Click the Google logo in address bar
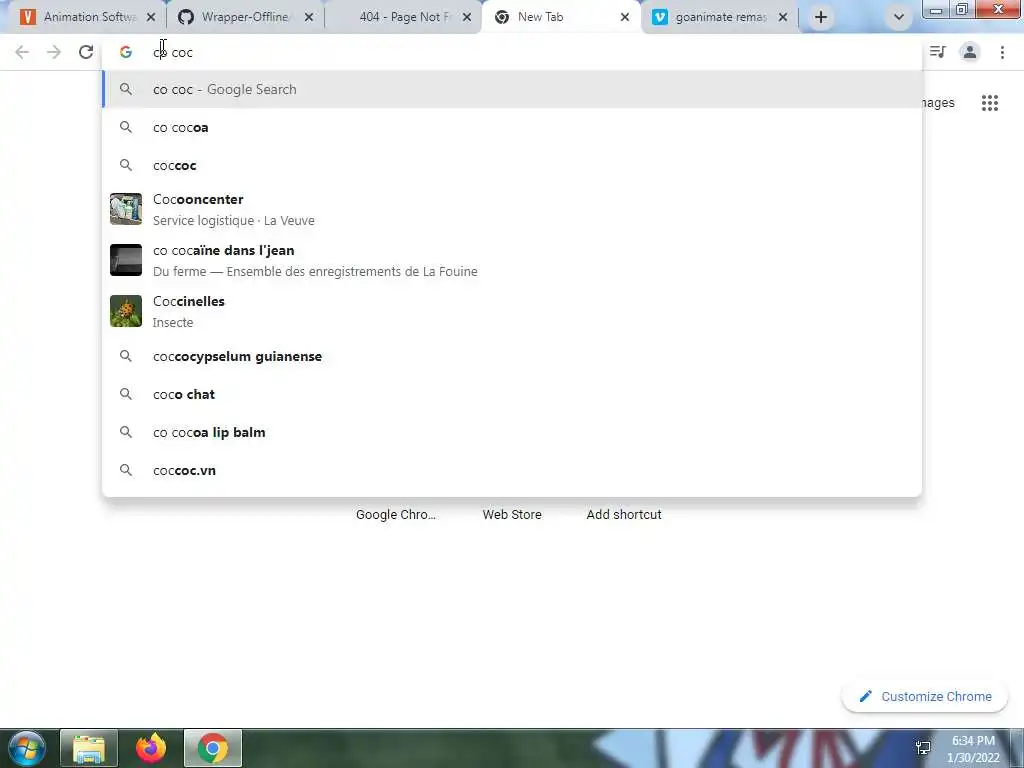Screen dimensions: 1024x768 pos(125,52)
